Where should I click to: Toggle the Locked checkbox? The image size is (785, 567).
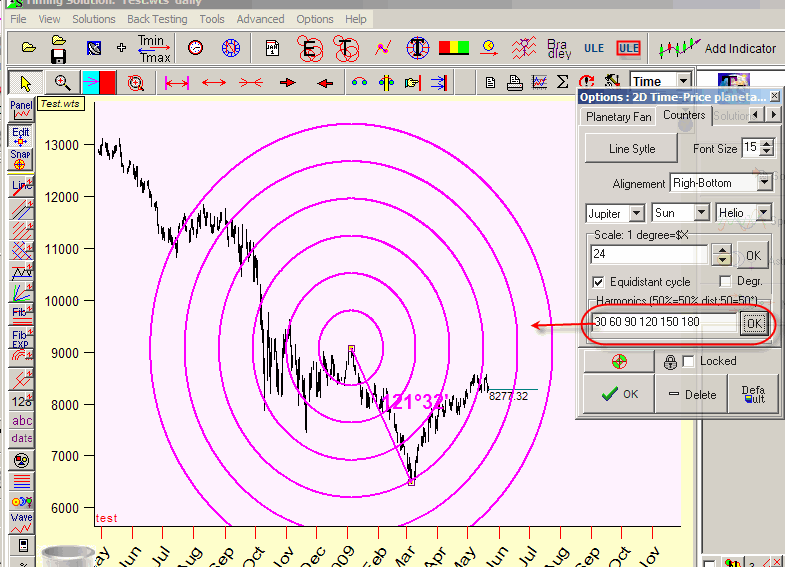tap(689, 361)
